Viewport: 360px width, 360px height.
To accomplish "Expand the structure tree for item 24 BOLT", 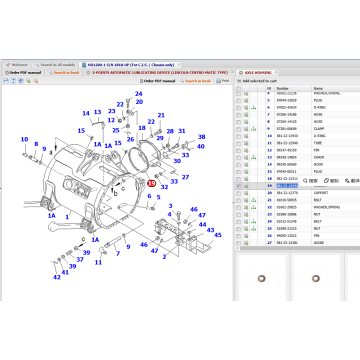I will (254, 222).
